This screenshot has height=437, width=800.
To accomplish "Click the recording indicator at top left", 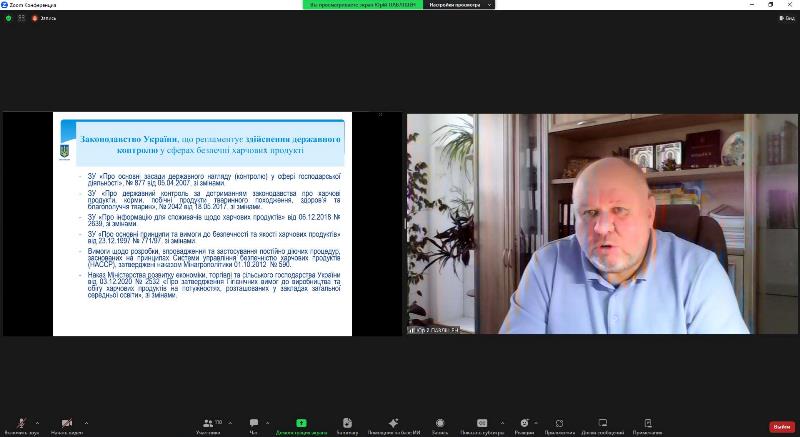I will (x=44, y=18).
